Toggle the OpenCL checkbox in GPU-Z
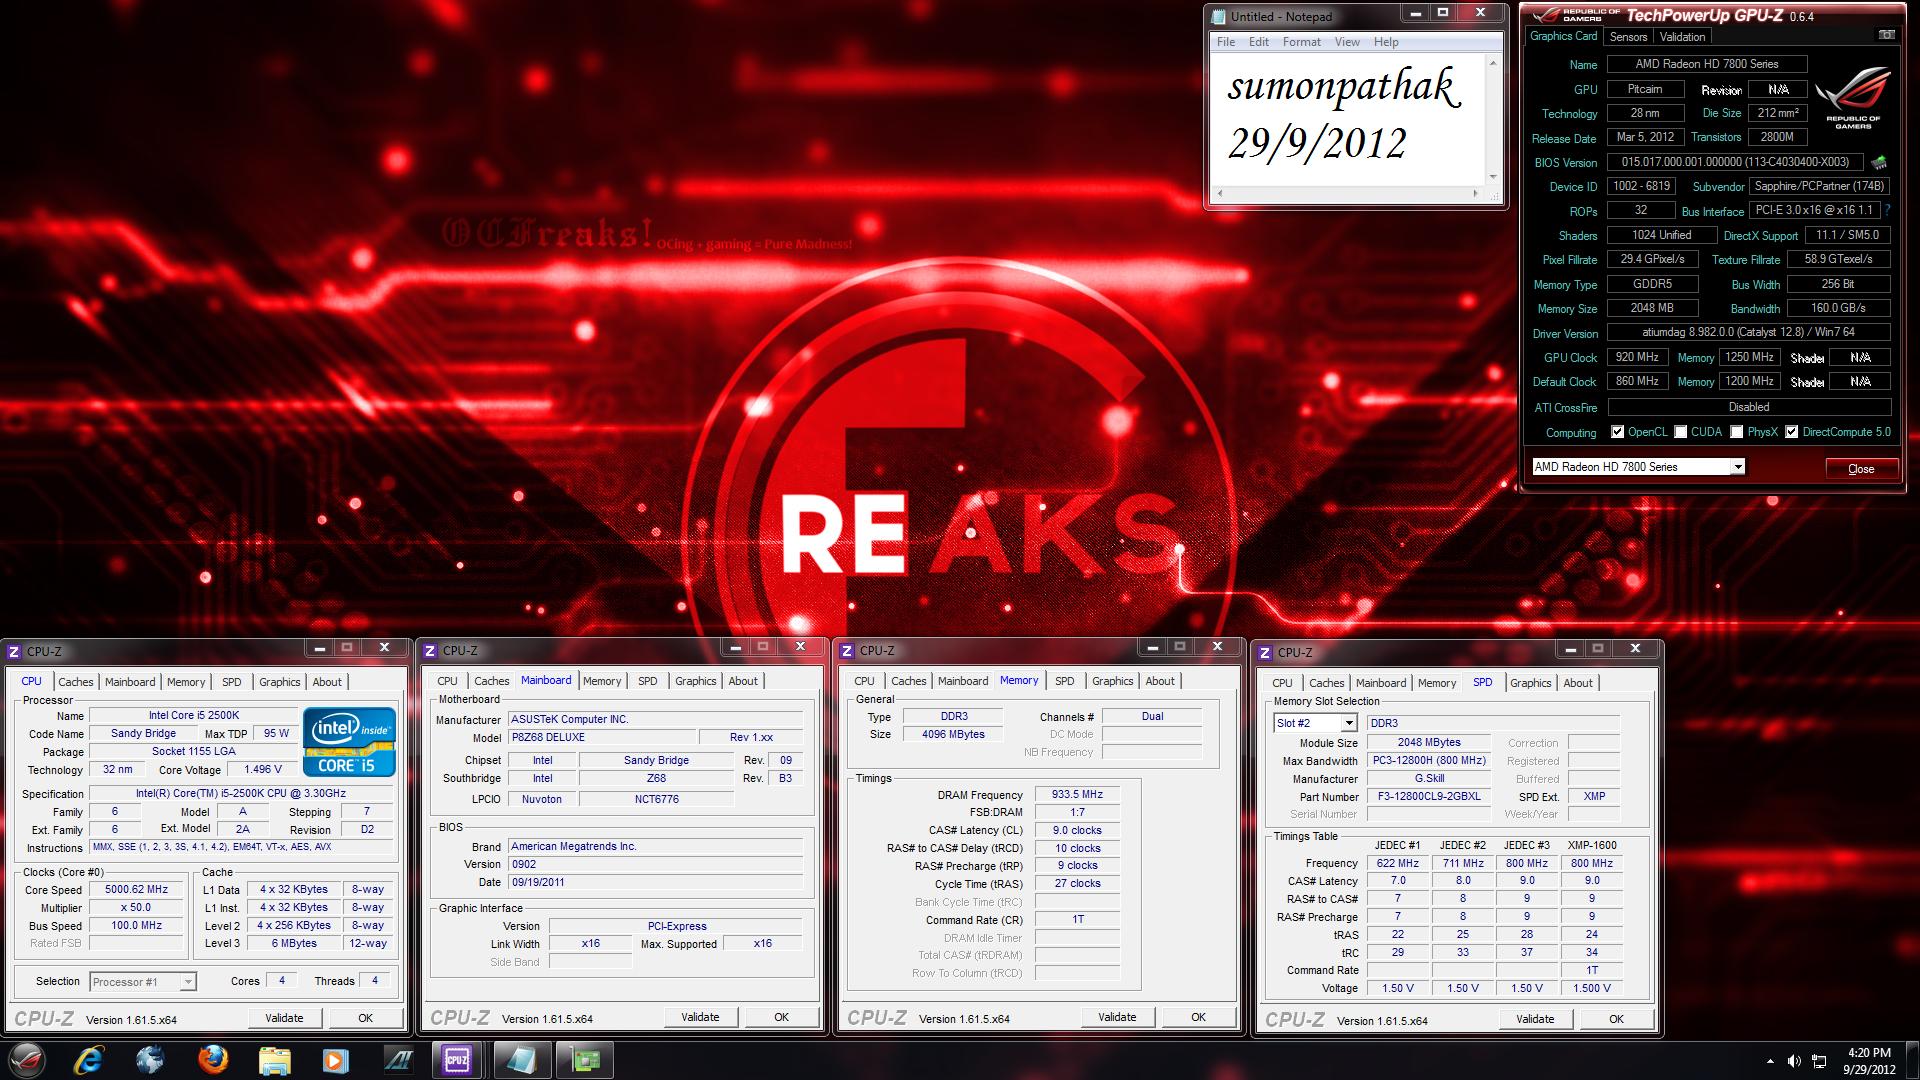The image size is (1920, 1080). coord(1617,432)
